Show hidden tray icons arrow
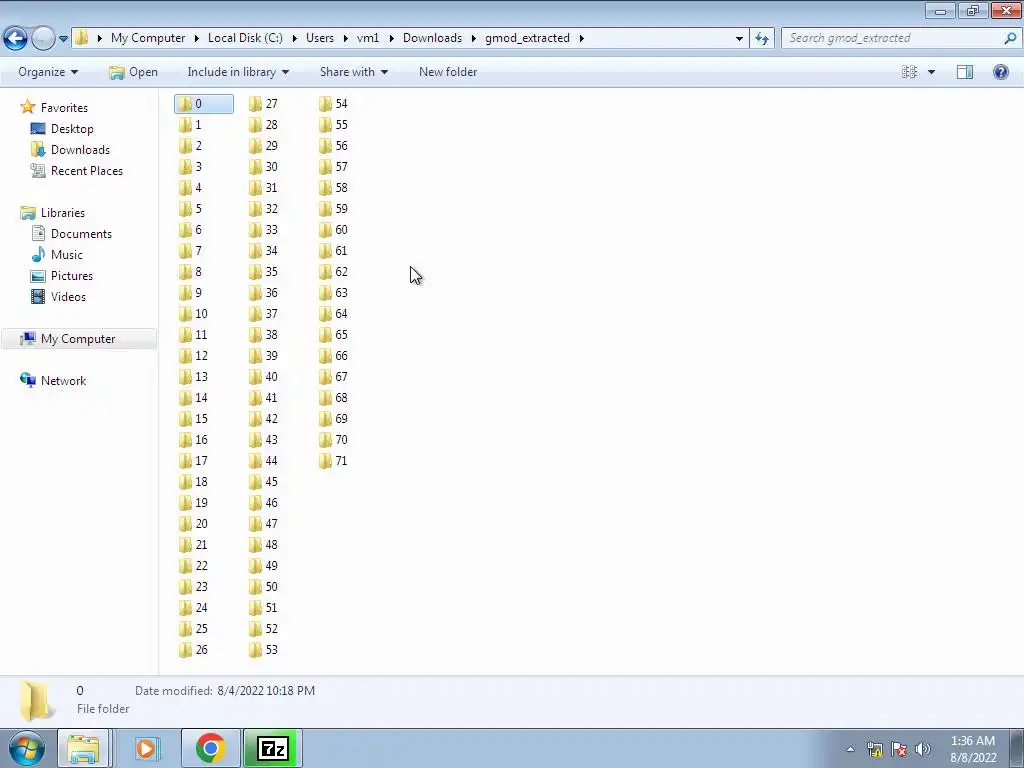Image resolution: width=1024 pixels, height=768 pixels. click(x=850, y=749)
